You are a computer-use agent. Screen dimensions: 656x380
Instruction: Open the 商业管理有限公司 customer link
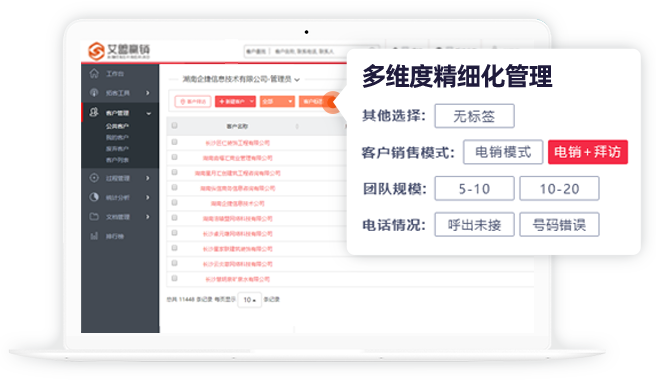237,158
